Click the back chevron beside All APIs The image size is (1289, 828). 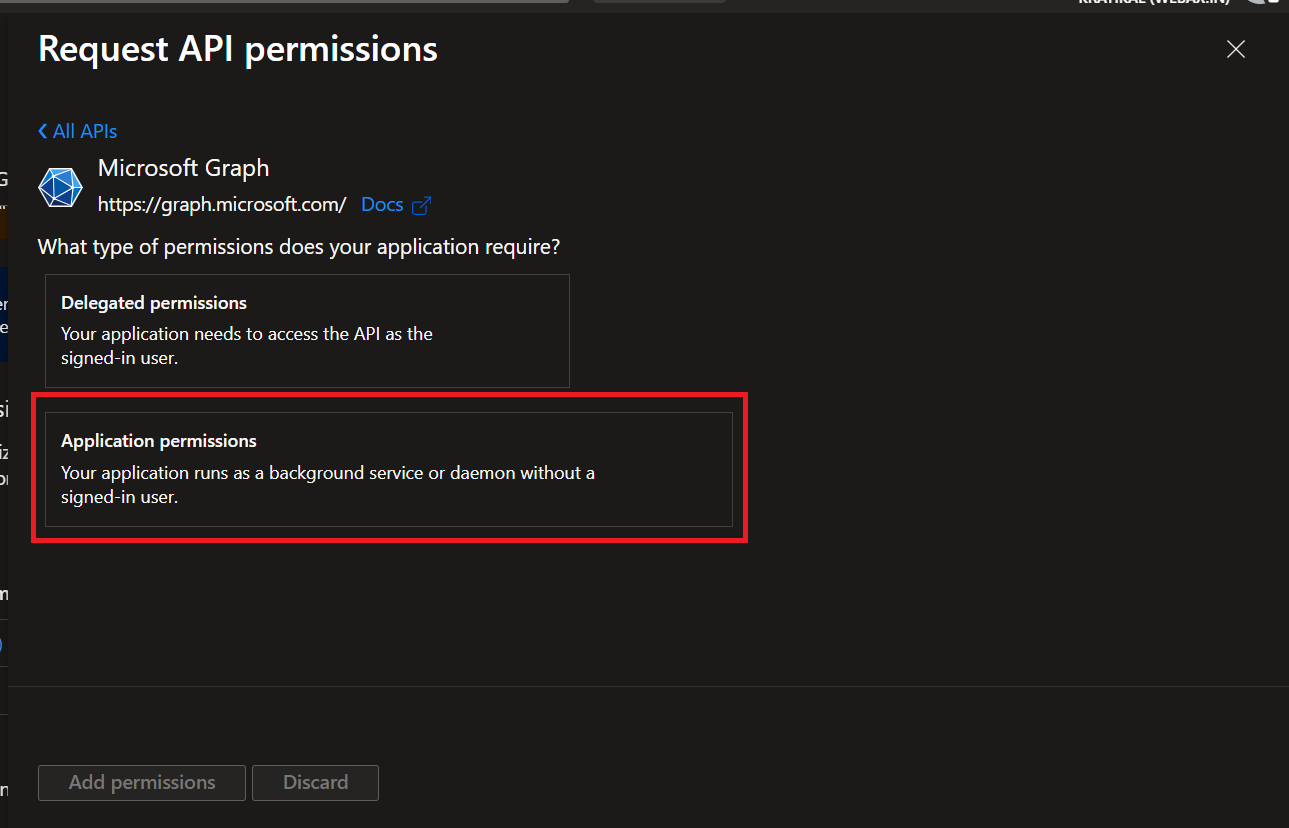pyautogui.click(x=43, y=132)
